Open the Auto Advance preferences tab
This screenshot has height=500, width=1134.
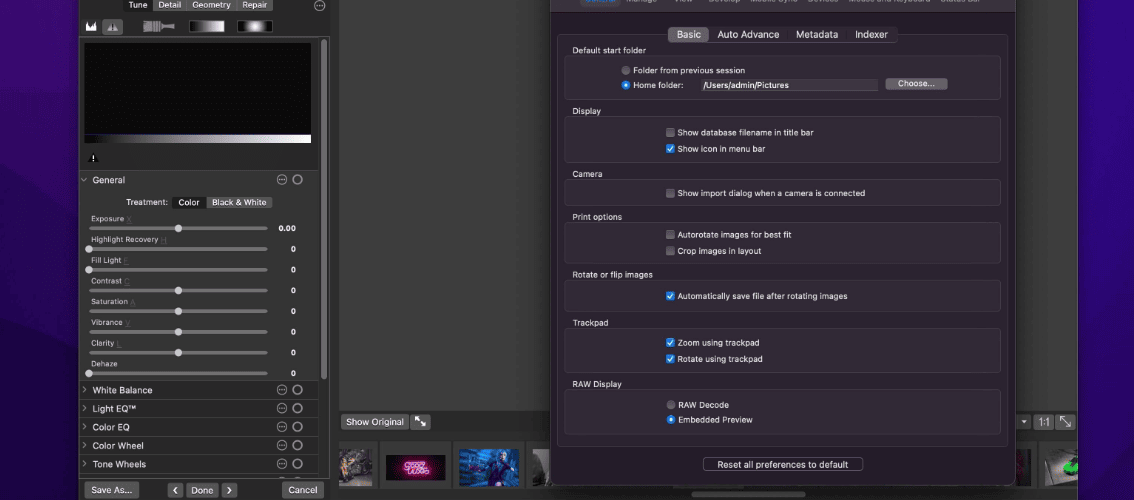coord(748,34)
